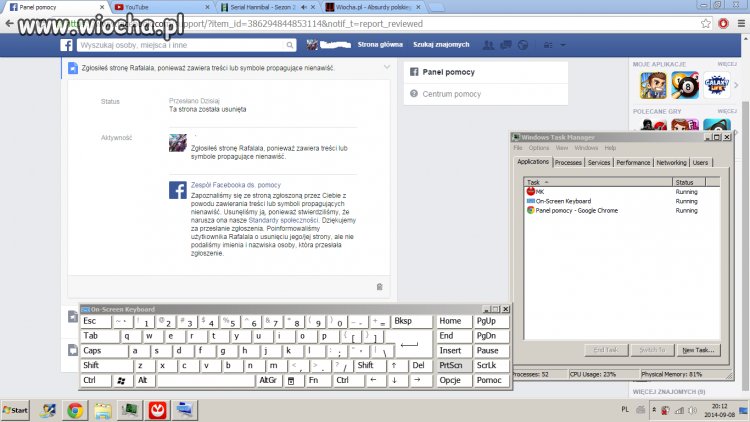
Task: Launch the first game icon under Moje Aplikacje
Action: (x=653, y=85)
